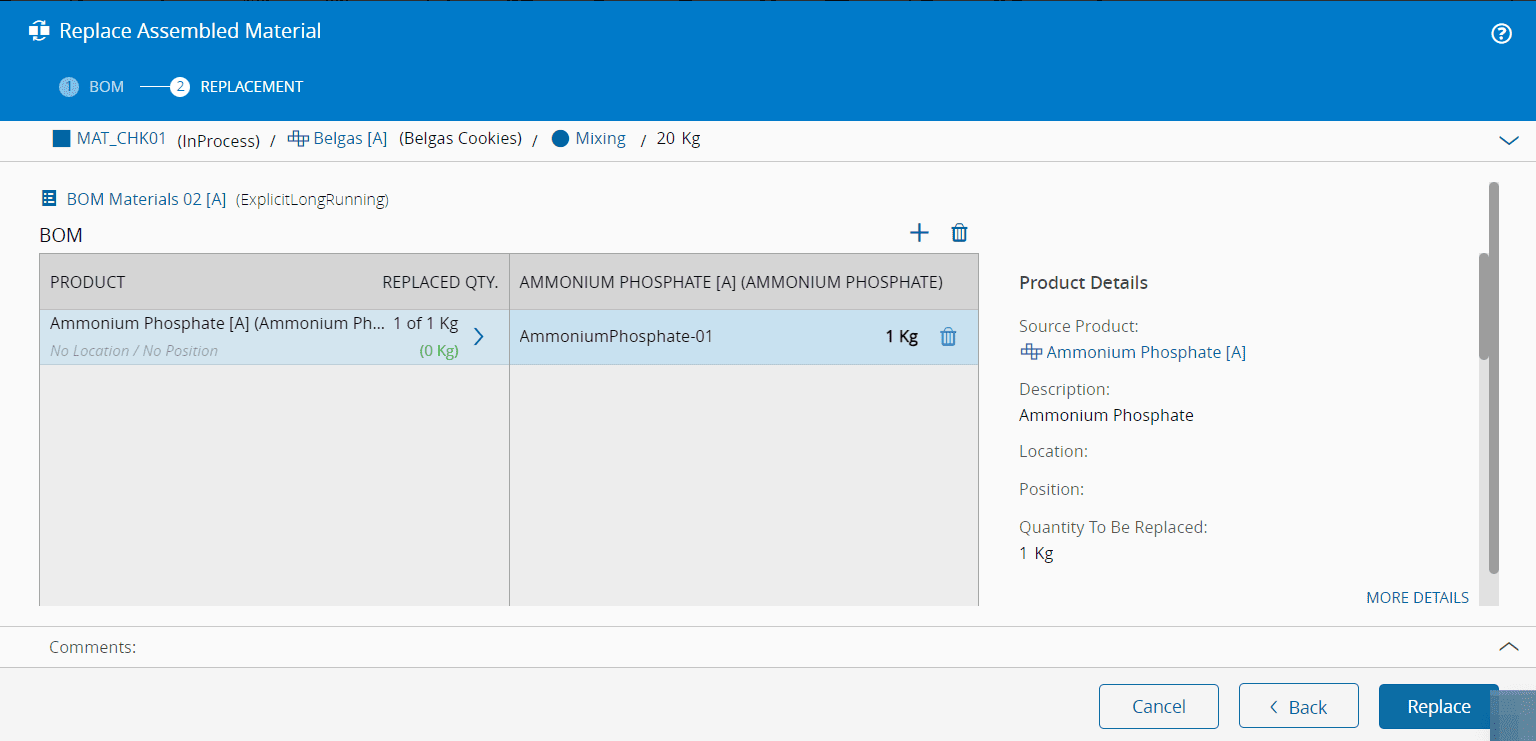Click the help question mark icon
1536x741 pixels.
click(1501, 34)
